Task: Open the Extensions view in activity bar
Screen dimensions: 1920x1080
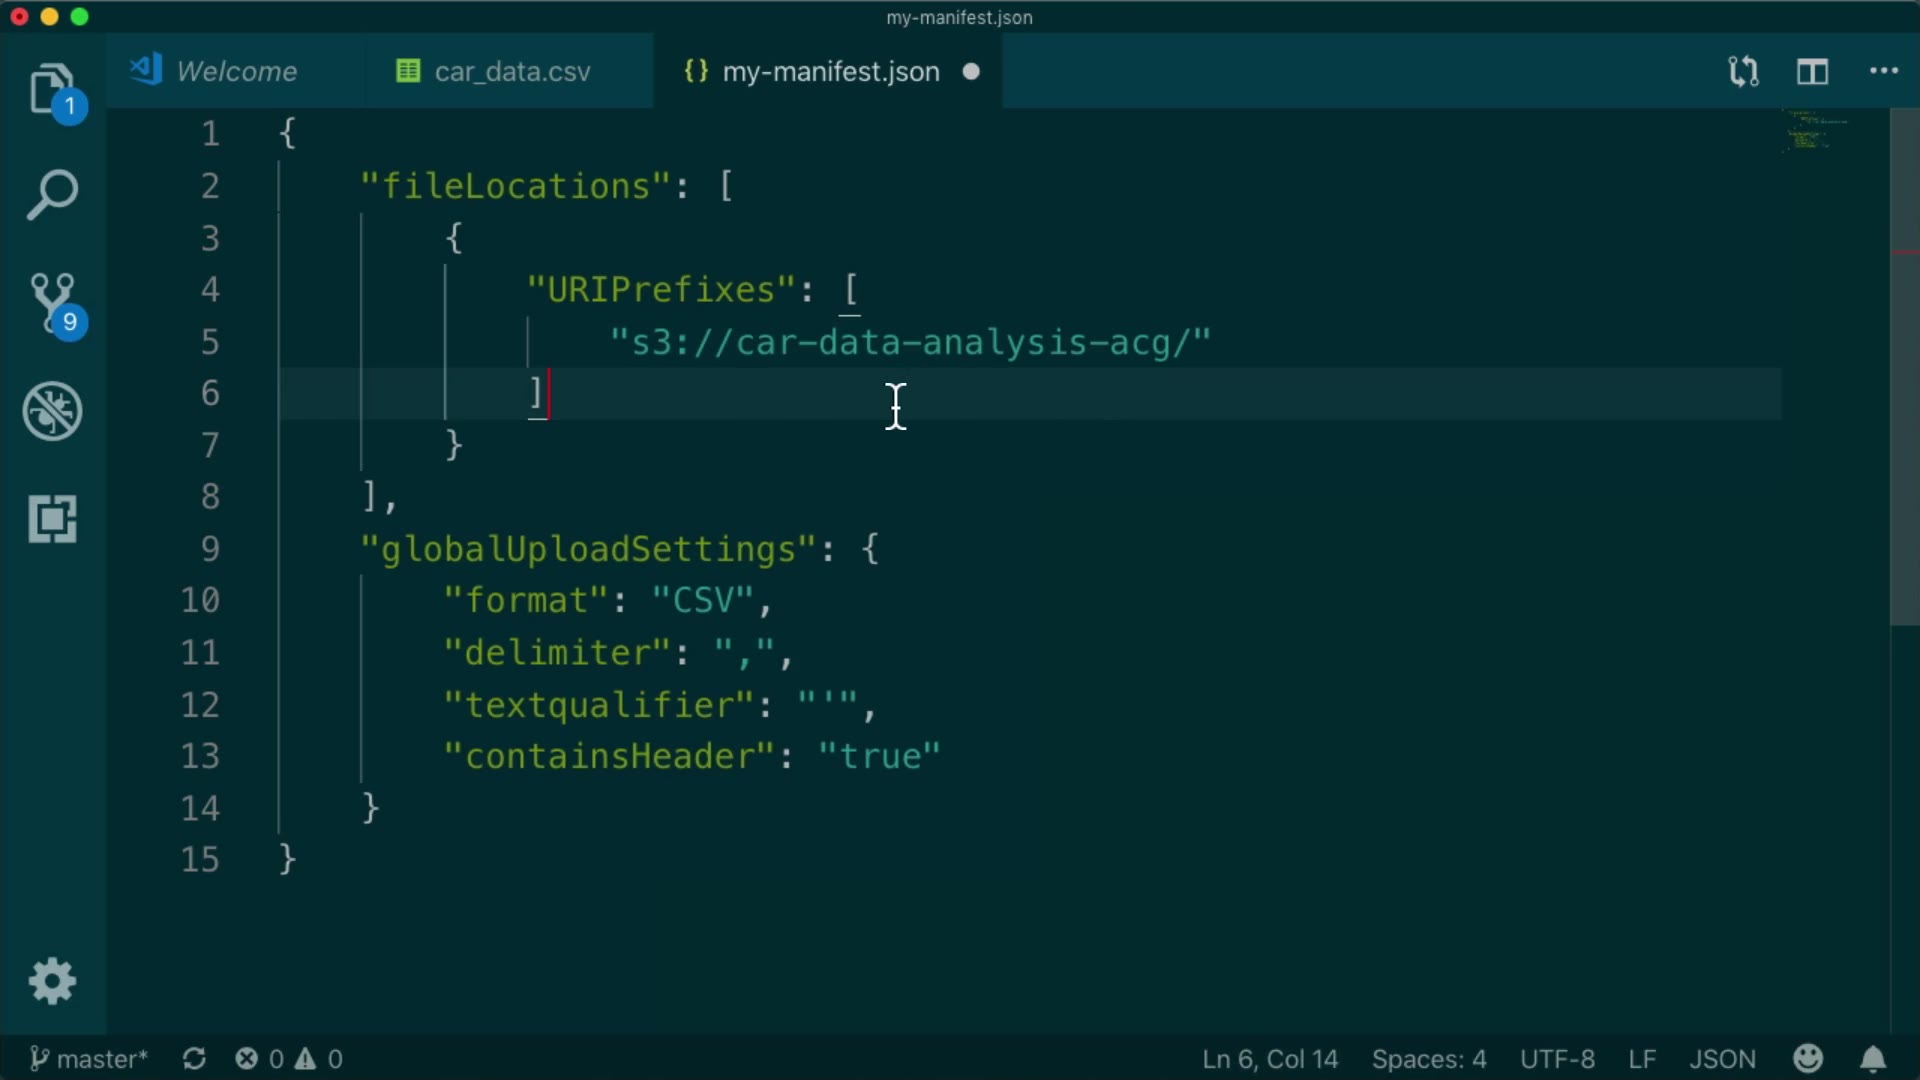Action: tap(52, 519)
